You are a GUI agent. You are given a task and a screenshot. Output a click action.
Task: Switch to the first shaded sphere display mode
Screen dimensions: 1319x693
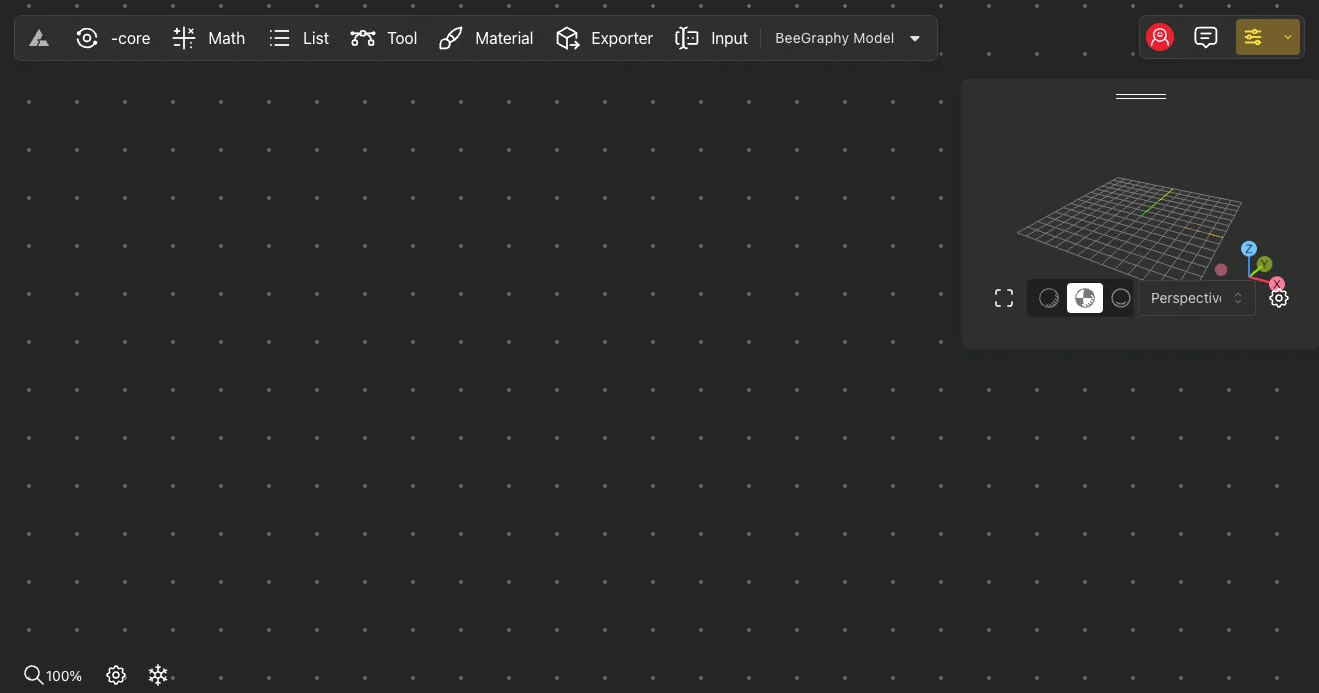(x=1049, y=298)
